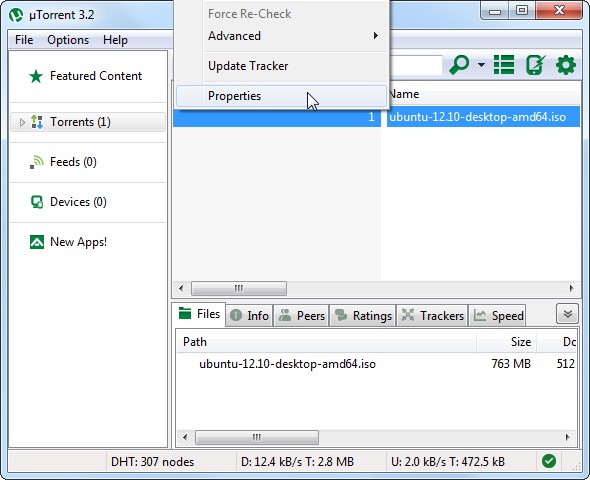Click Files pane scroll left arrow
This screenshot has width=590, height=480.
(x=185, y=437)
